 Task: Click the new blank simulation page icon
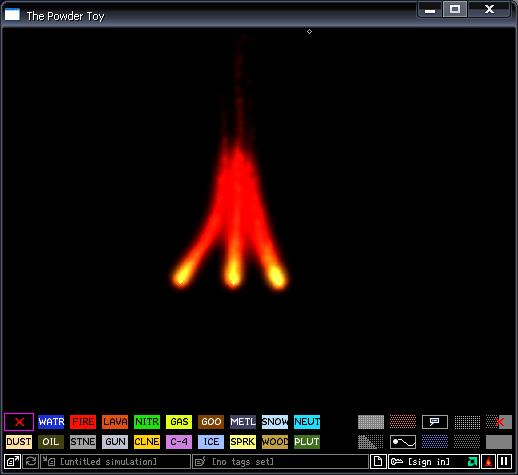[378, 462]
